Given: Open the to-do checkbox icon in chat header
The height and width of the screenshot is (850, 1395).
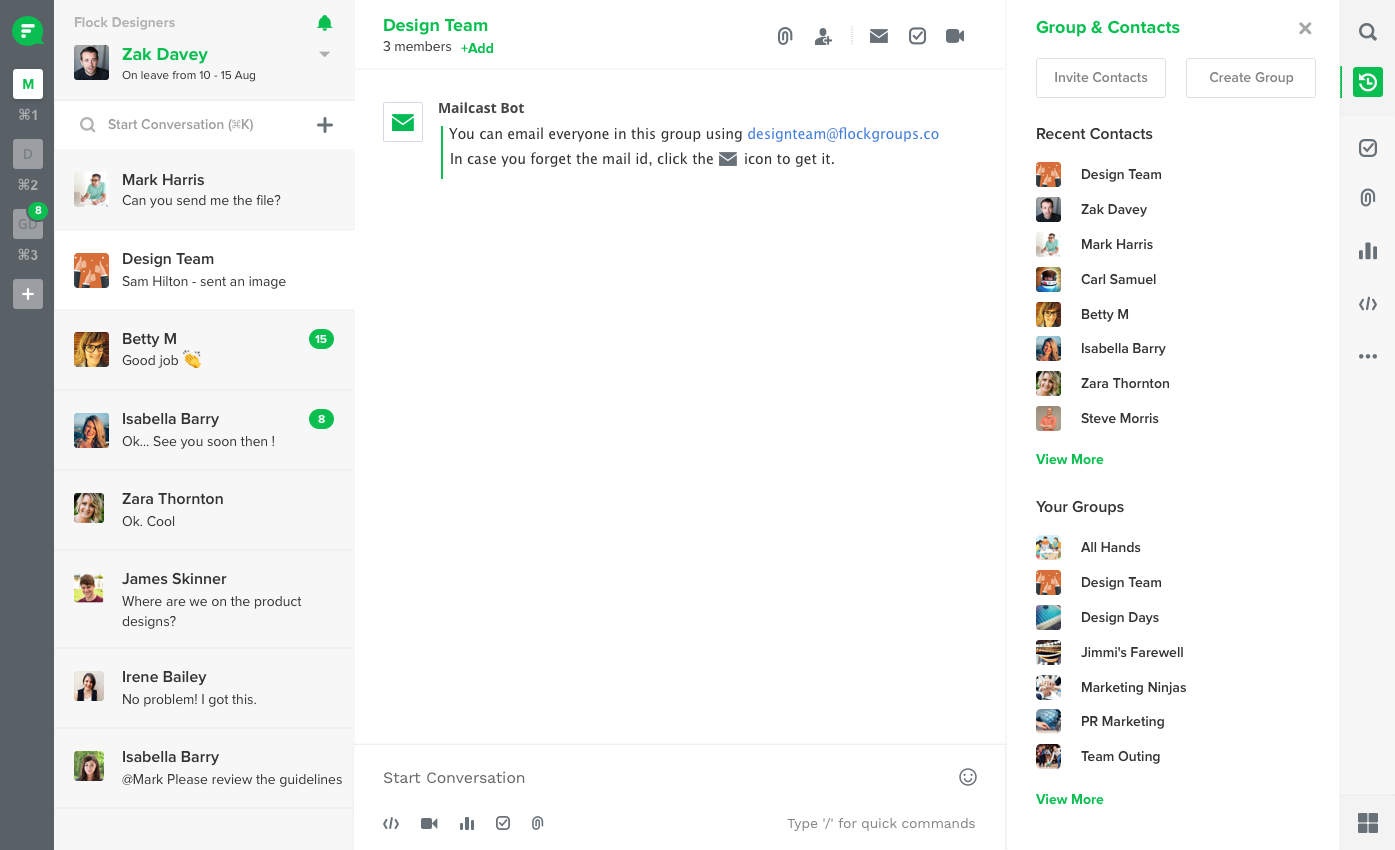Looking at the screenshot, I should [x=917, y=36].
